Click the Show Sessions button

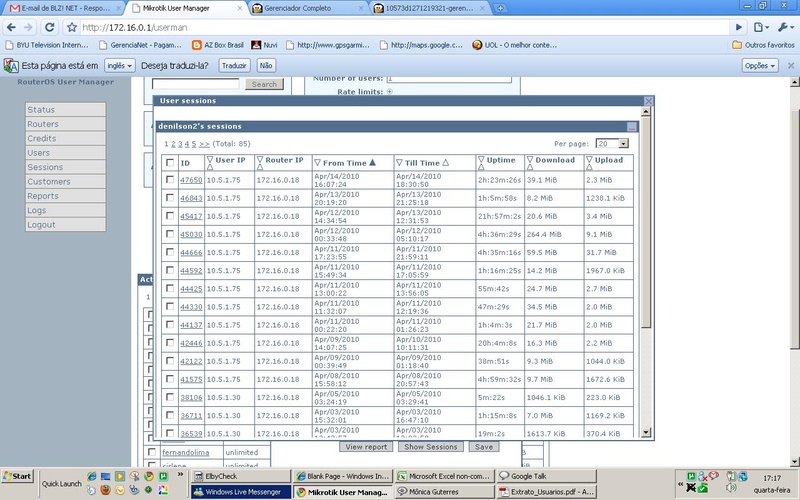[431, 447]
